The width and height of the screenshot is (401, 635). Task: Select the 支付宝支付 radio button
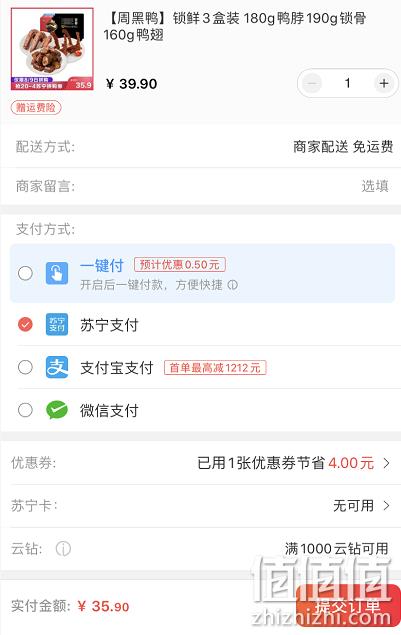click(x=25, y=367)
